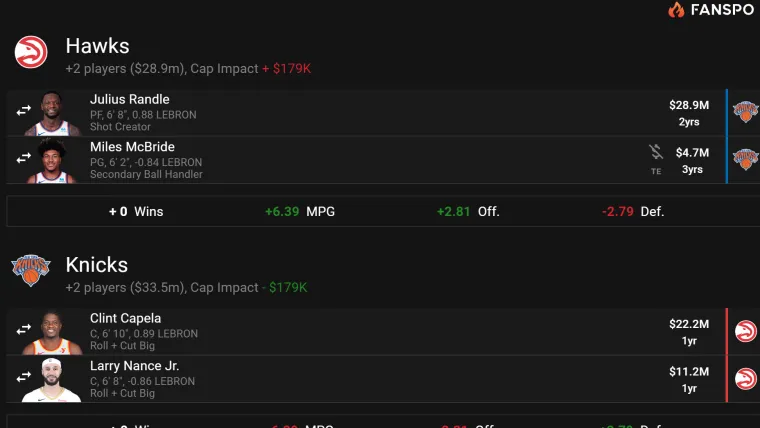Viewport: 760px width, 428px height.
Task: Click the Knicks logo on Miles McBride's row
Action: tap(745, 159)
